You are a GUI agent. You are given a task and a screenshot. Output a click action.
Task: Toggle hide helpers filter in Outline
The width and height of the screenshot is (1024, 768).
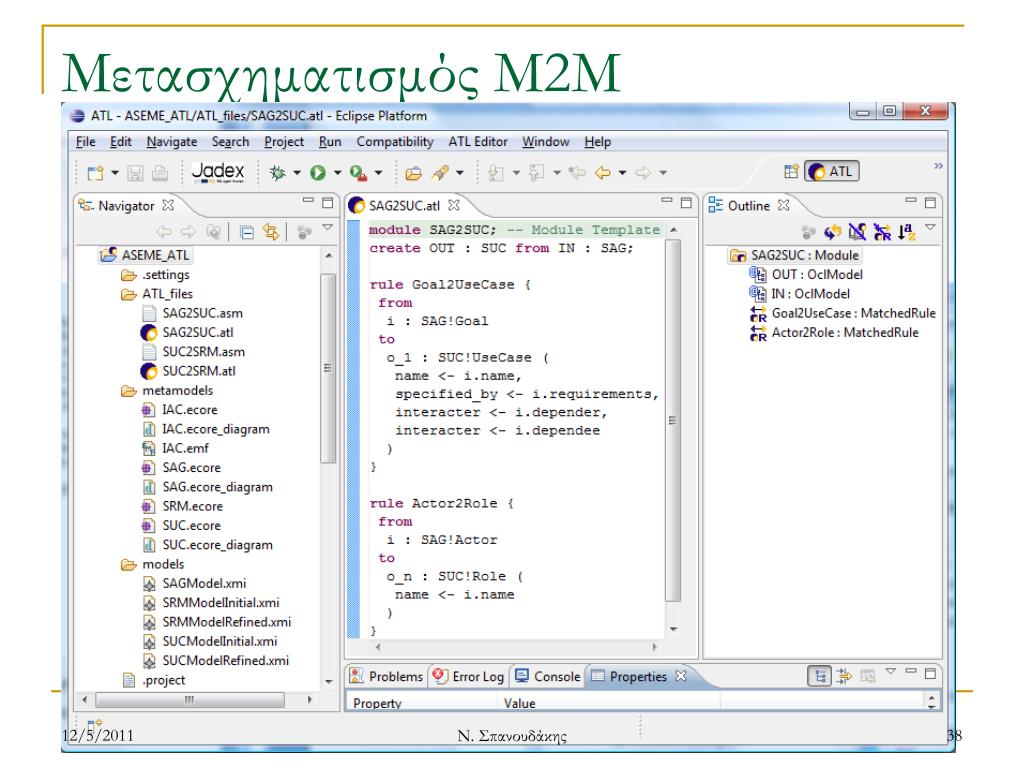pyautogui.click(x=857, y=232)
